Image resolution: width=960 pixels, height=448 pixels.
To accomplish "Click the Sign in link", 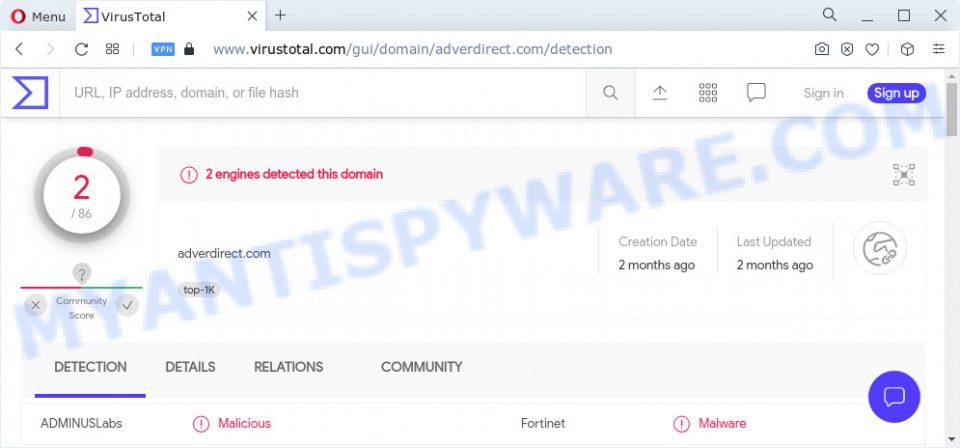I will tap(823, 93).
